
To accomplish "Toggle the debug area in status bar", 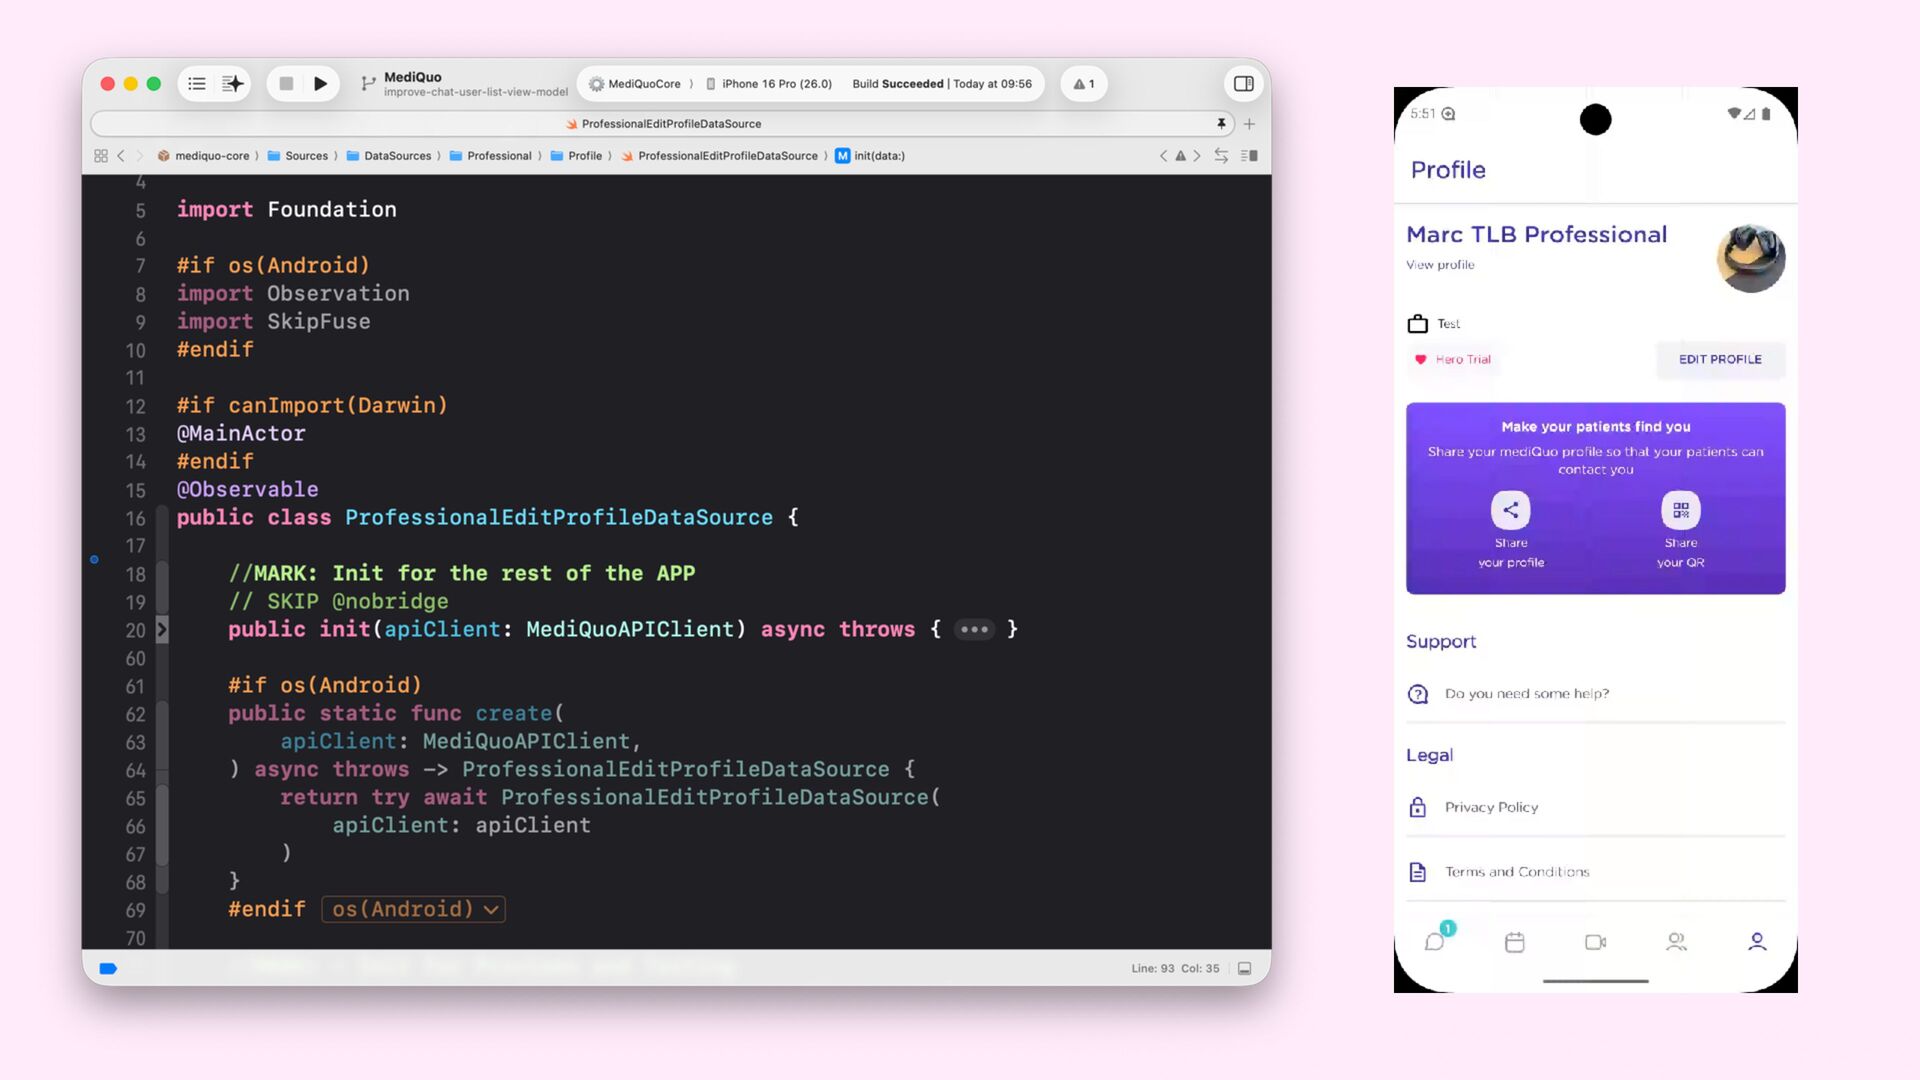I will point(1245,968).
